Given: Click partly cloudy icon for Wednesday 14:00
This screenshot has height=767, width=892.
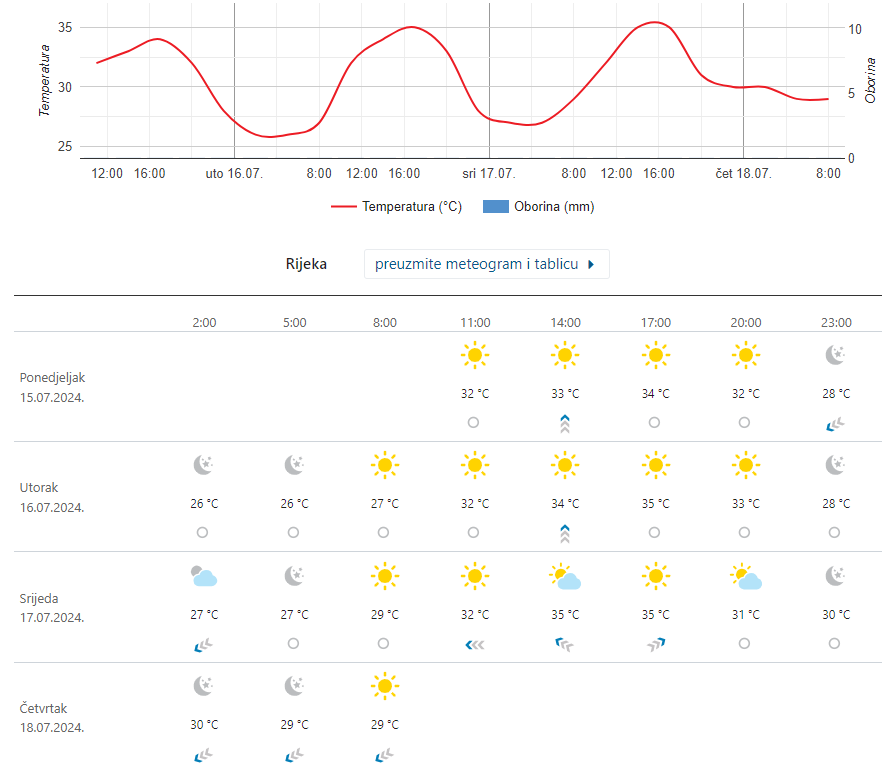Looking at the screenshot, I should coord(565,576).
